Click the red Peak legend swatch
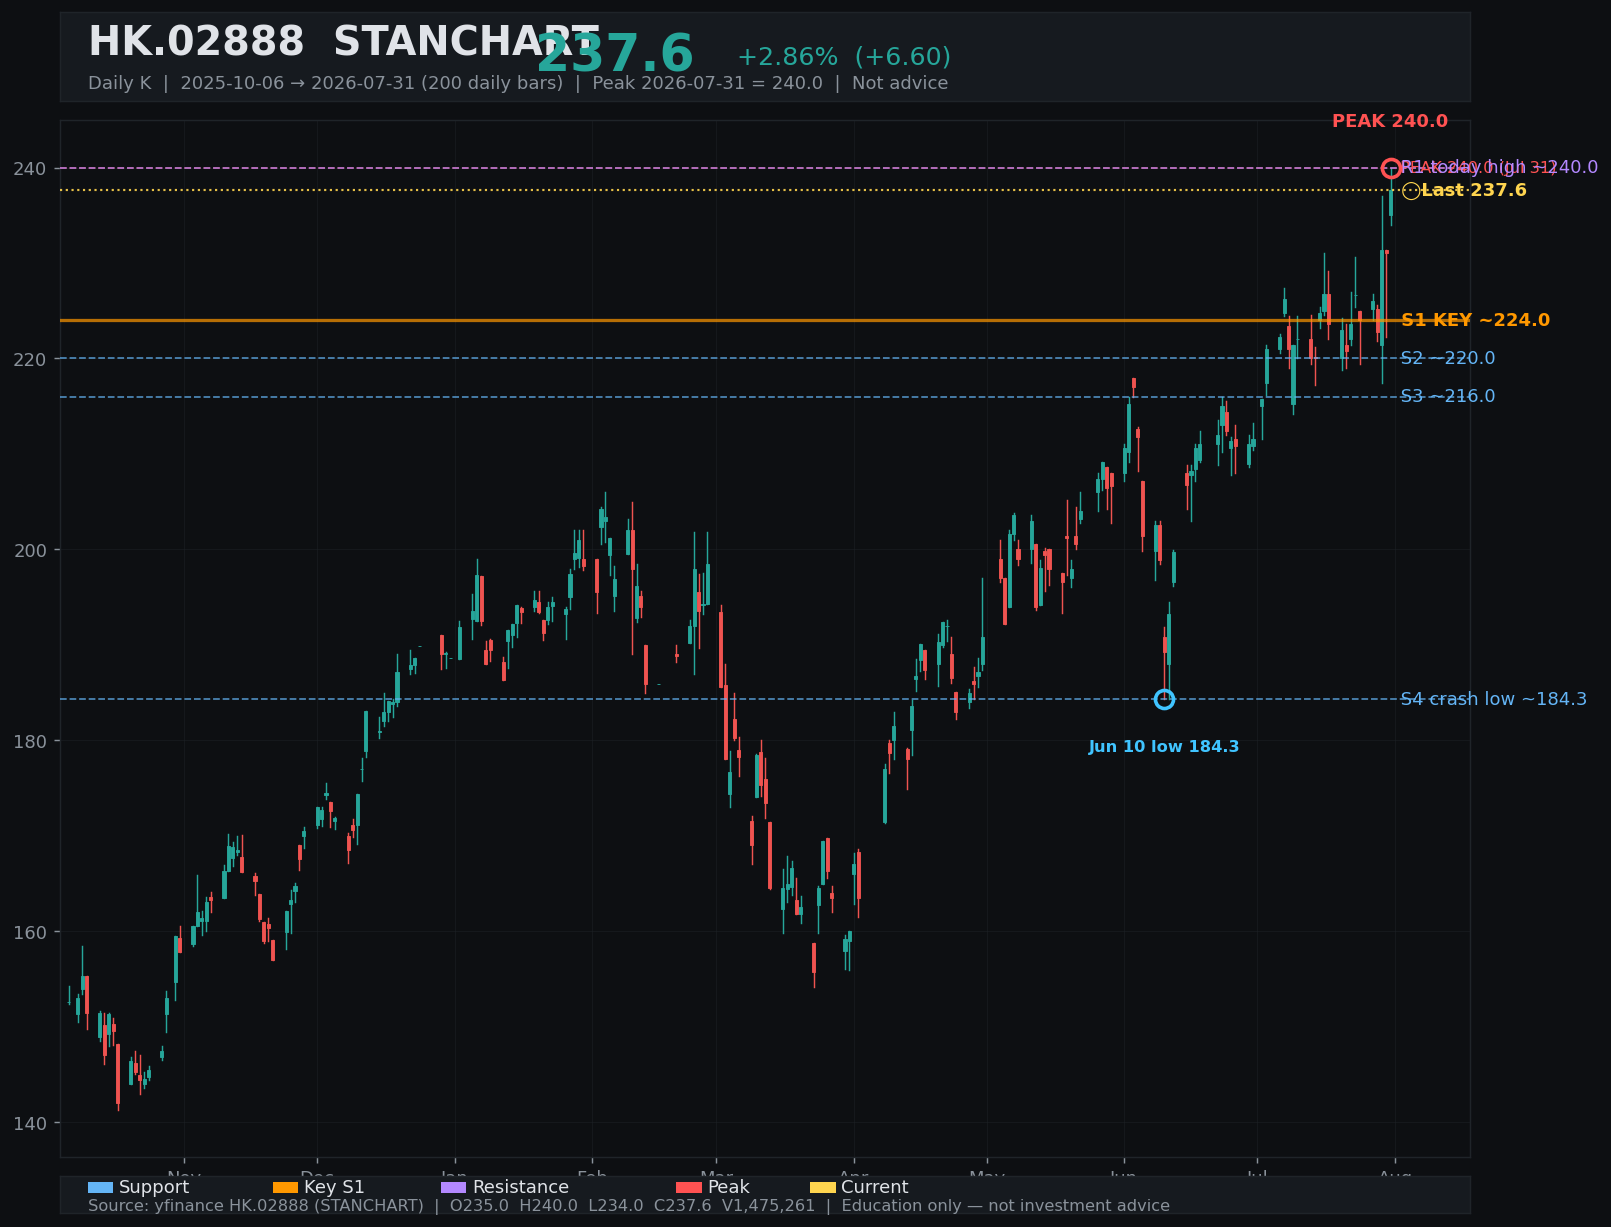 point(689,1187)
